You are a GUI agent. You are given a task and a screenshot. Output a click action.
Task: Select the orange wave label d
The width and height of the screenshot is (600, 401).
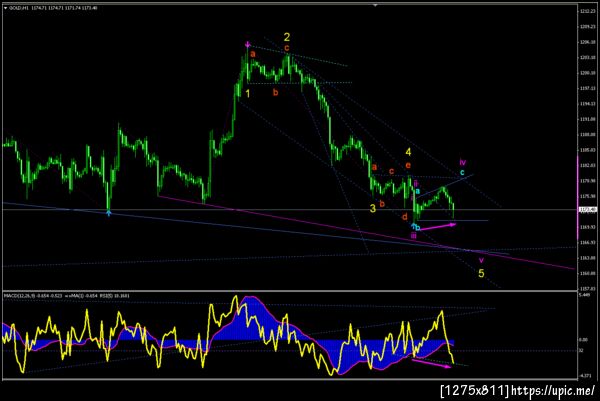[x=404, y=217]
